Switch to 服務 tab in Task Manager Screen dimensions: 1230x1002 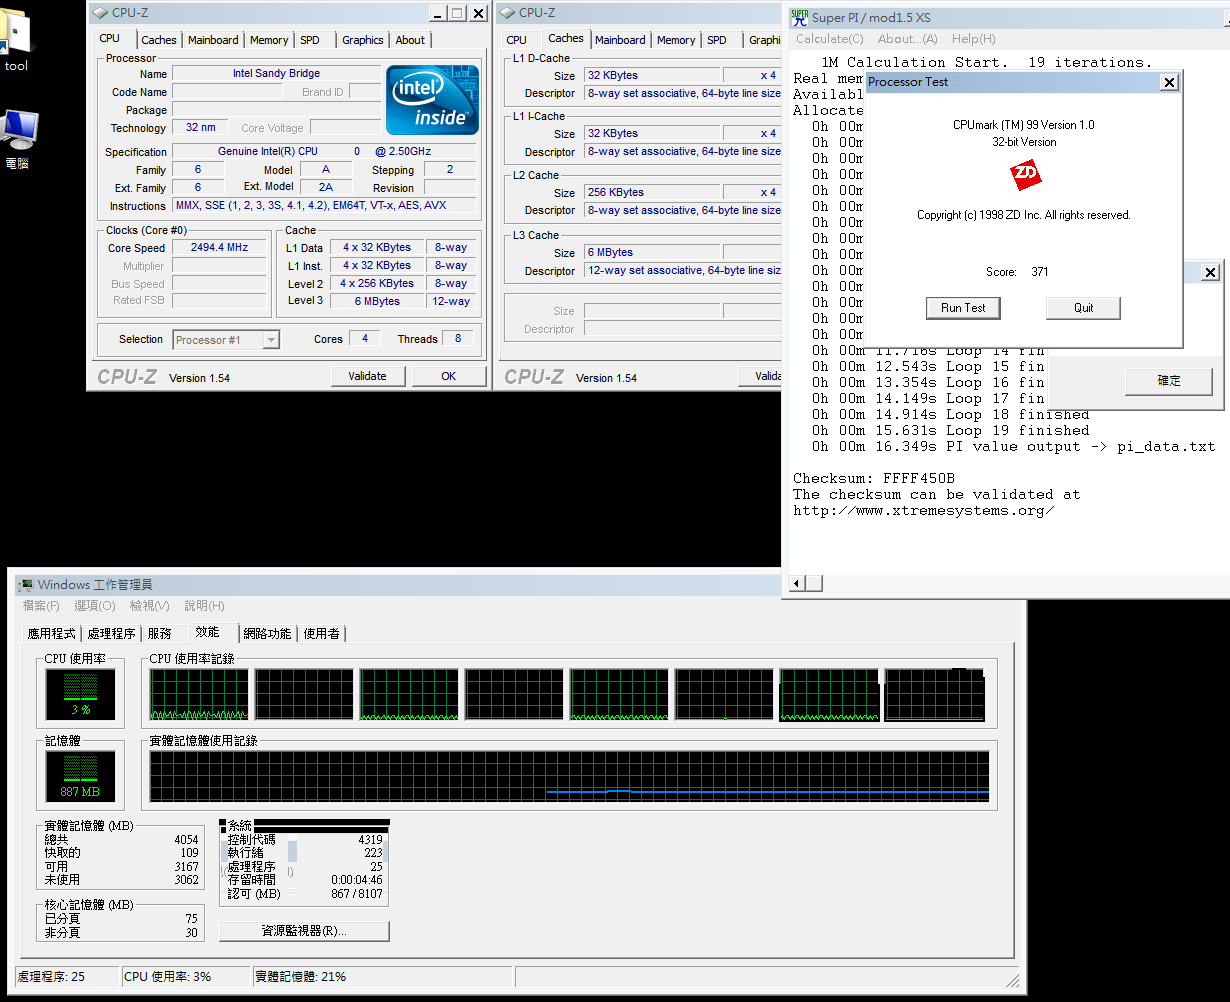(160, 634)
